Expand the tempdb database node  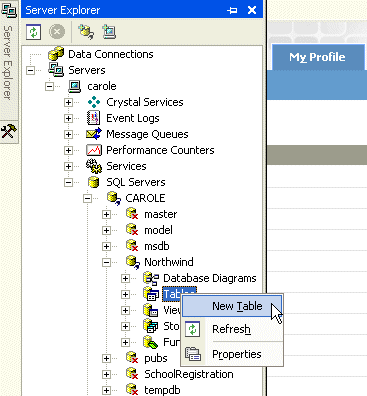(106, 390)
